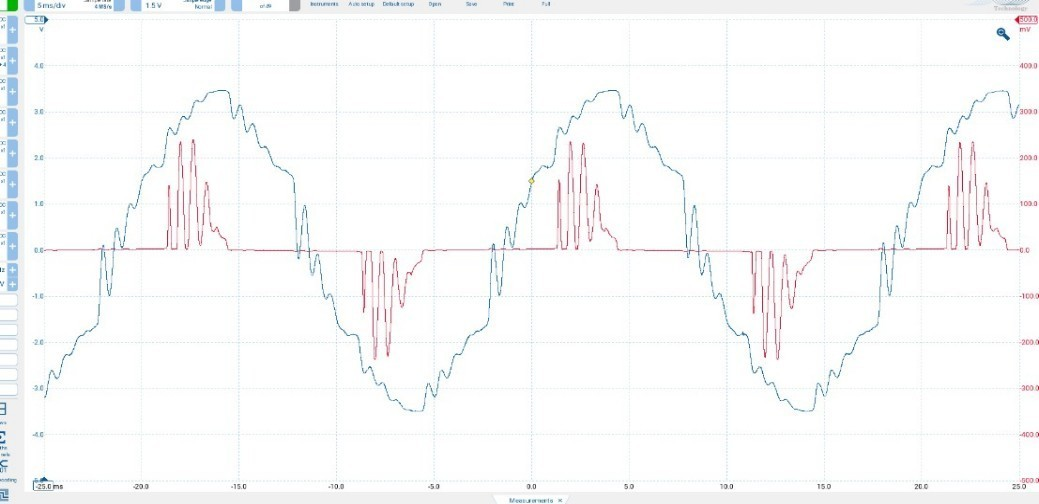The height and width of the screenshot is (504, 1039).
Task: Open the Measurements tab at the bottom
Action: 531,501
